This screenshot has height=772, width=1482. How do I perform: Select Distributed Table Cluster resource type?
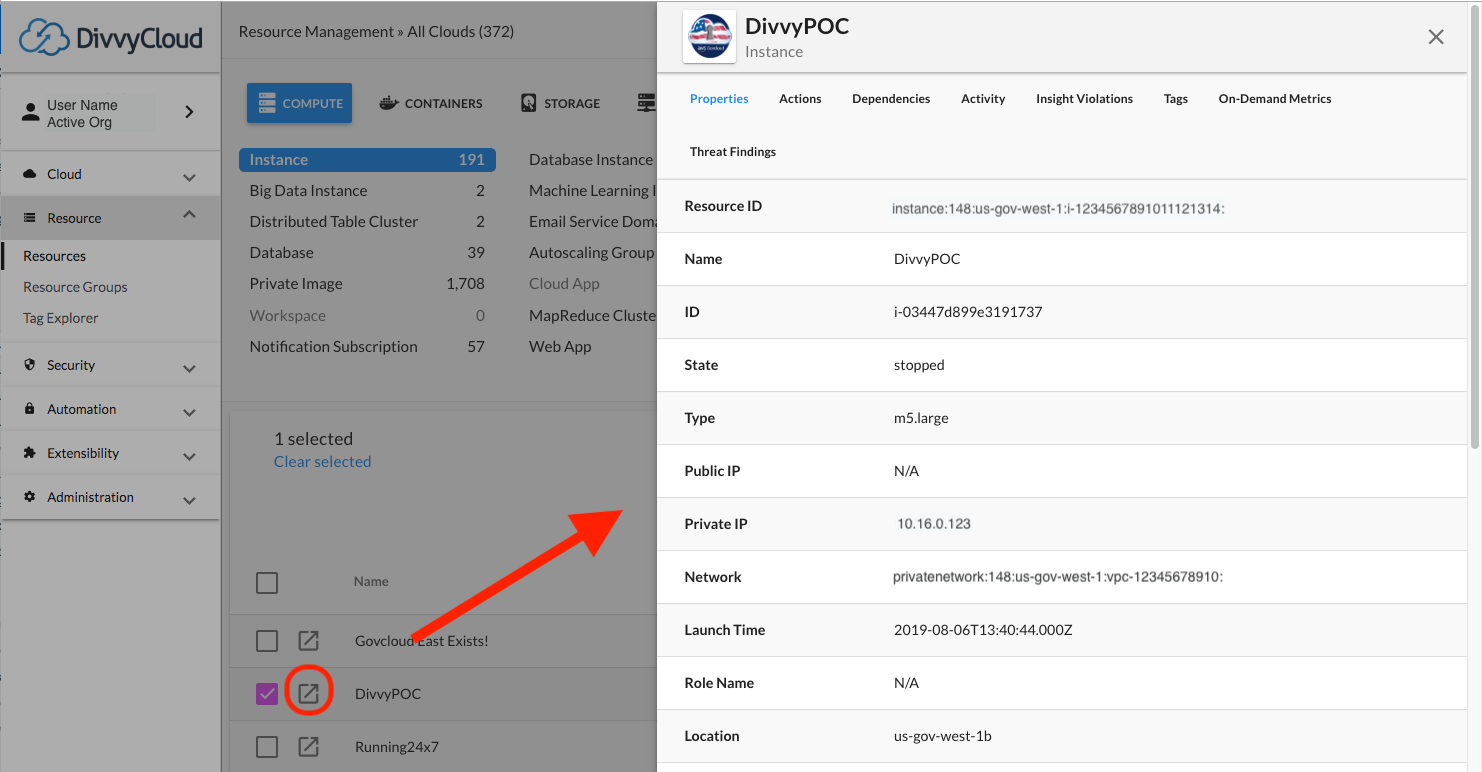pos(367,222)
